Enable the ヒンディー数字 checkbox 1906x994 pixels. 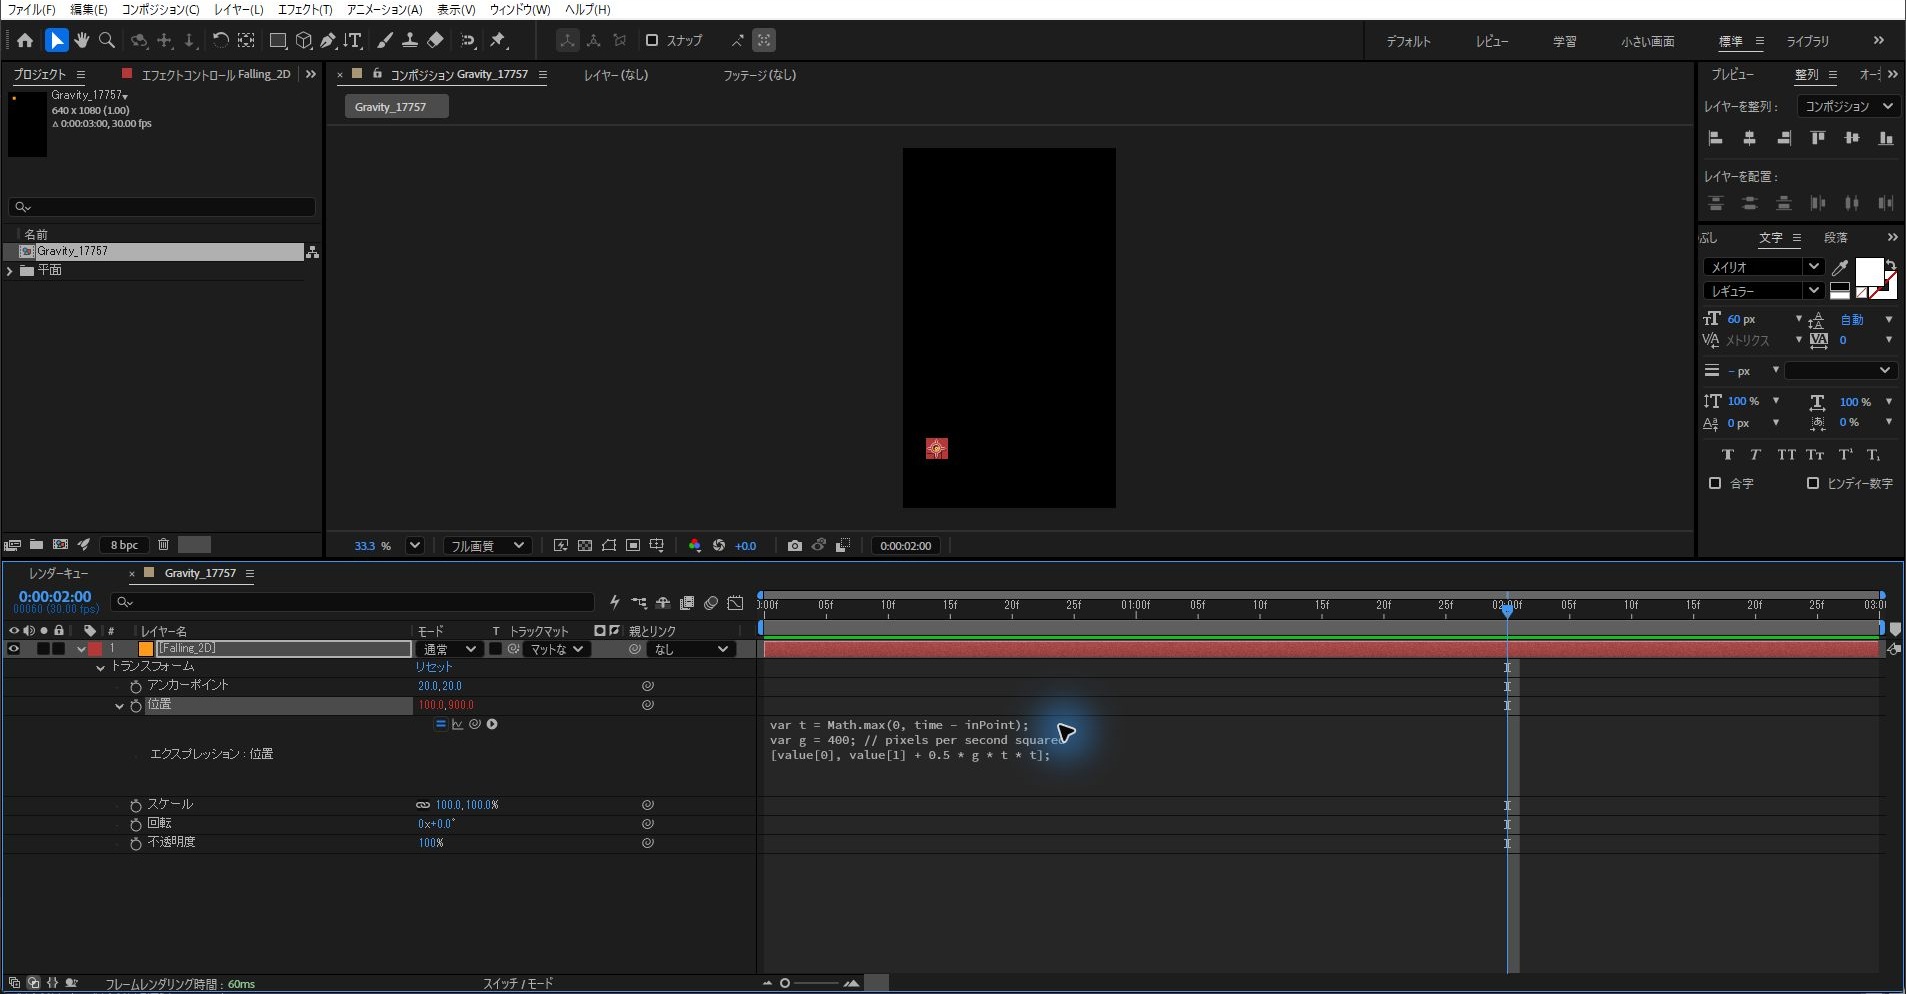[x=1813, y=483]
